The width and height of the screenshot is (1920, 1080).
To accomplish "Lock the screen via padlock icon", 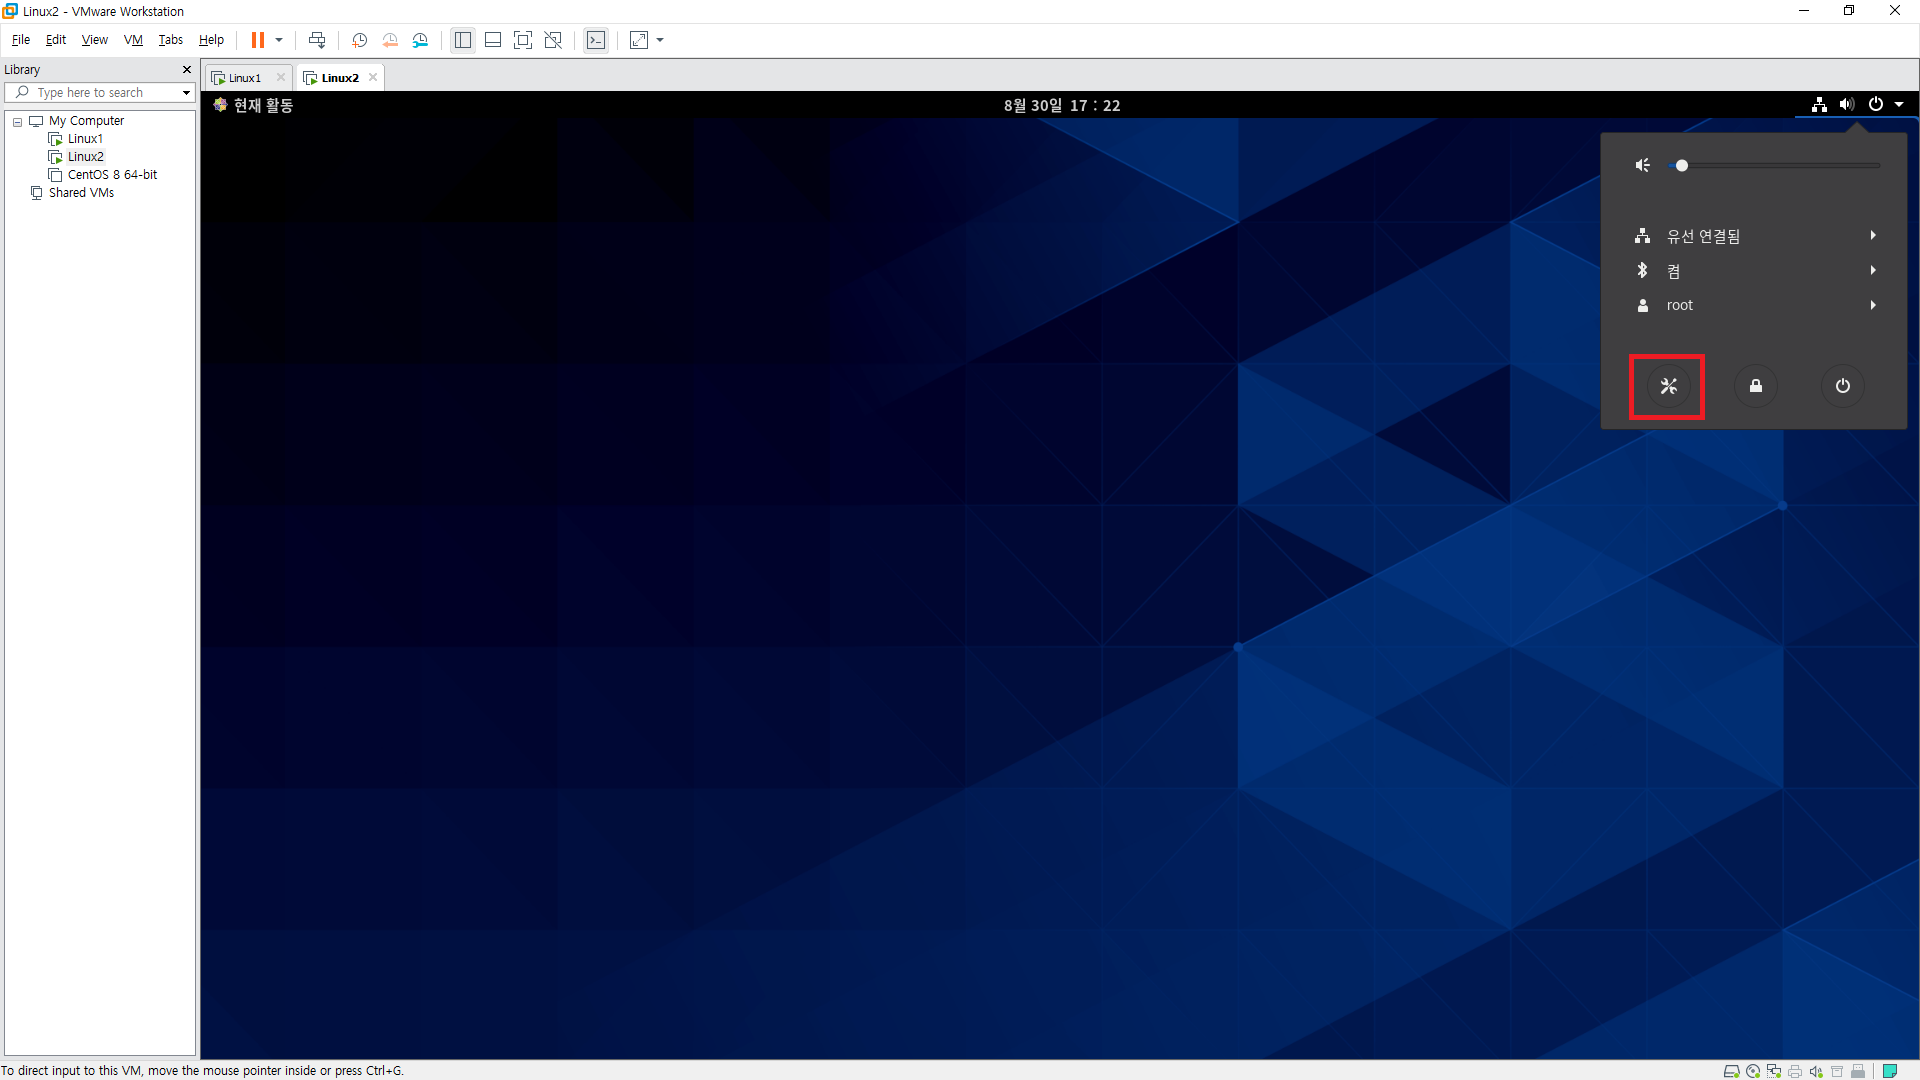I will point(1755,386).
